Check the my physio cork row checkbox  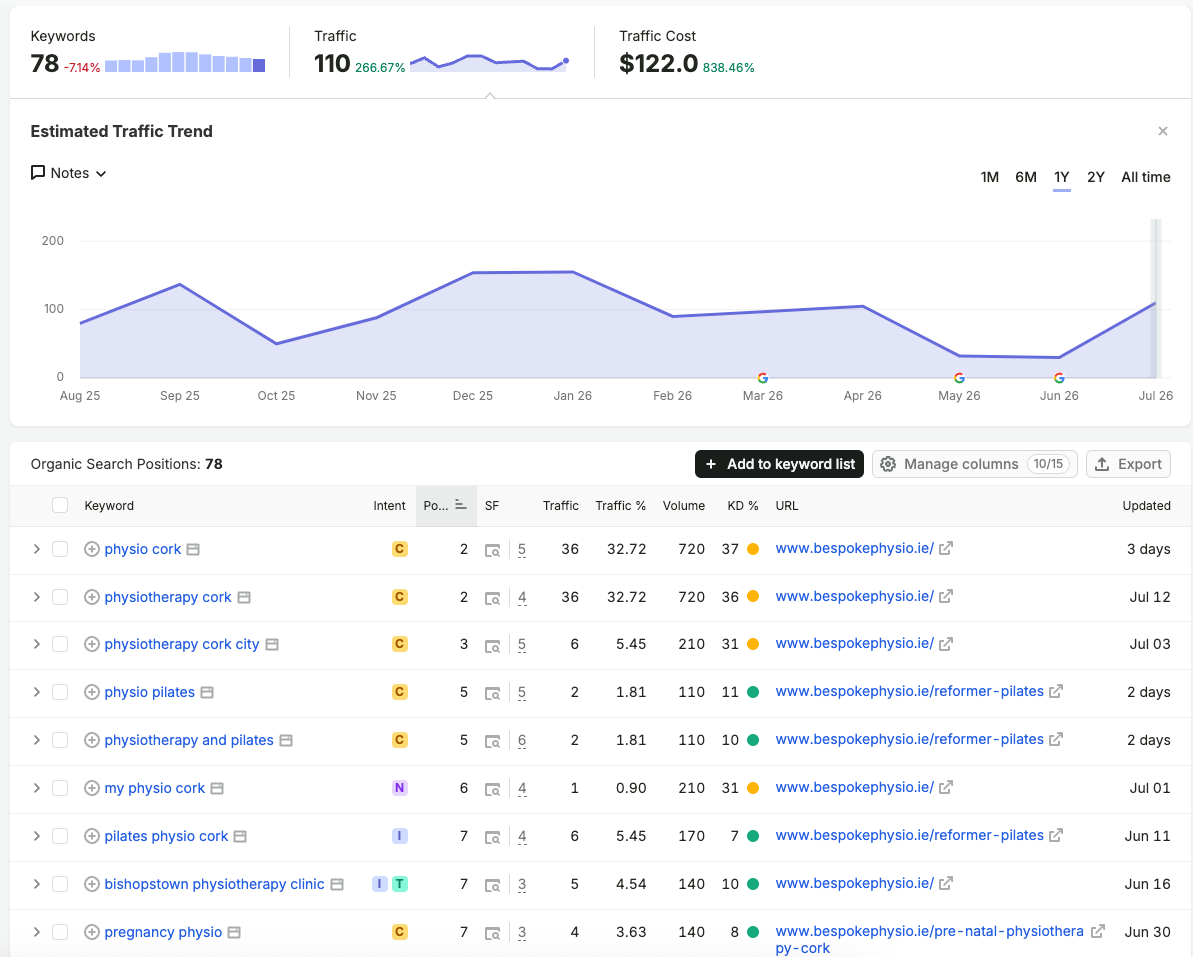click(60, 788)
